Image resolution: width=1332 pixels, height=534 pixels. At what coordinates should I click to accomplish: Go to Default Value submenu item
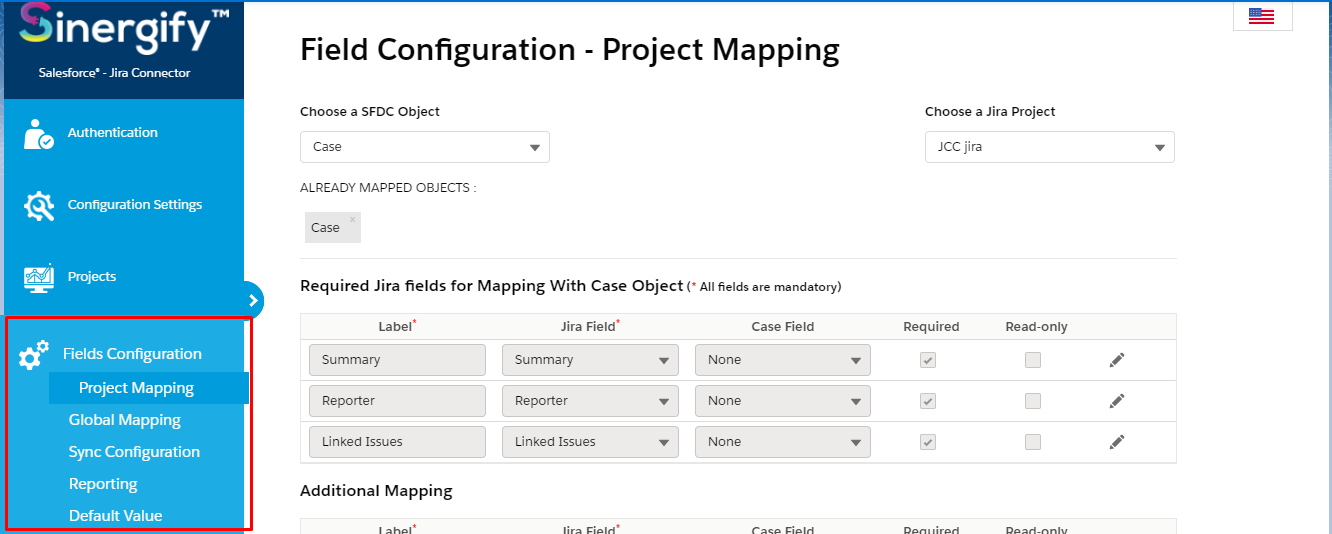pyautogui.click(x=115, y=516)
